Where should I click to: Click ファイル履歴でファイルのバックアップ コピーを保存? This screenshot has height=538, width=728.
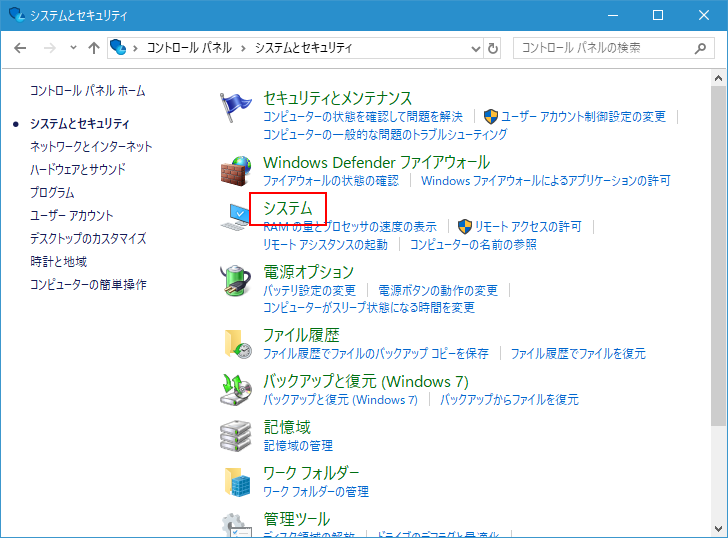[376, 354]
